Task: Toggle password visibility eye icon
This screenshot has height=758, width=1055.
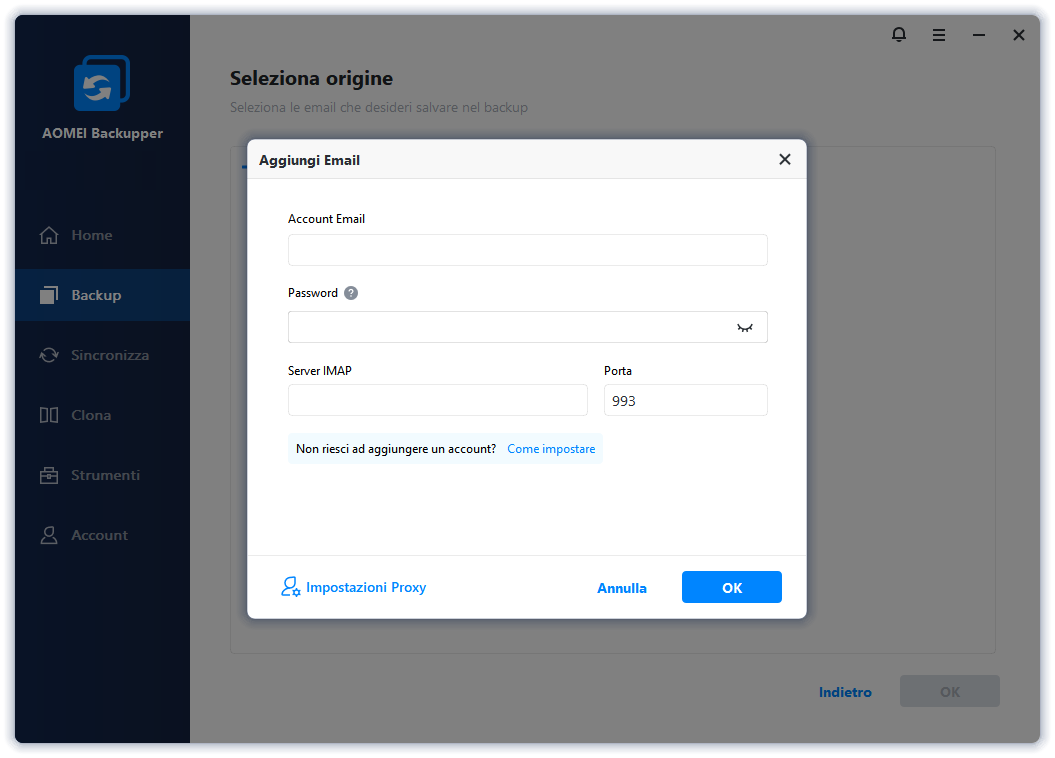Action: (x=745, y=327)
